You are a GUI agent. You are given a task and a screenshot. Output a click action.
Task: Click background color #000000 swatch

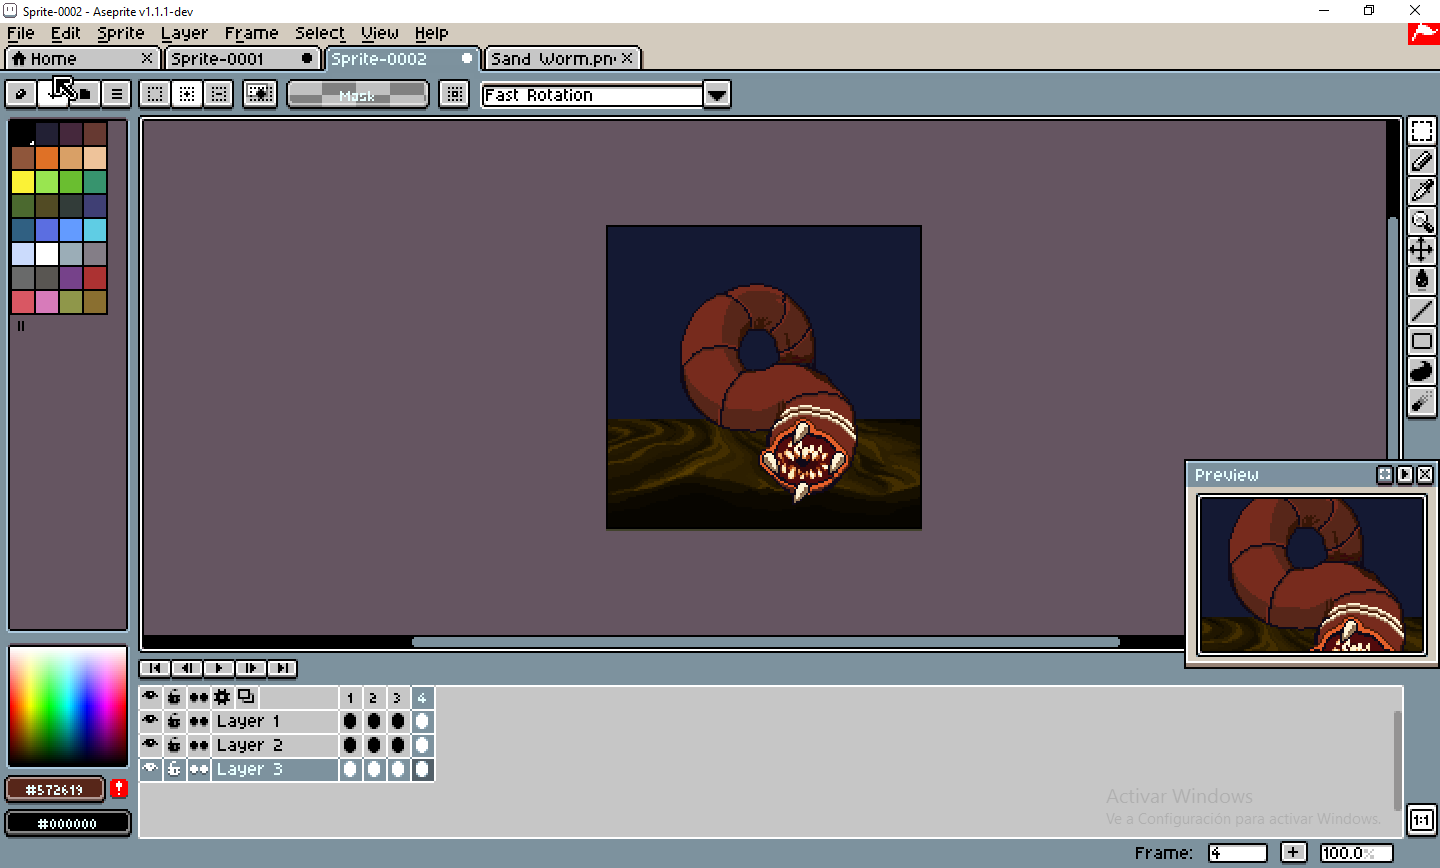67,823
